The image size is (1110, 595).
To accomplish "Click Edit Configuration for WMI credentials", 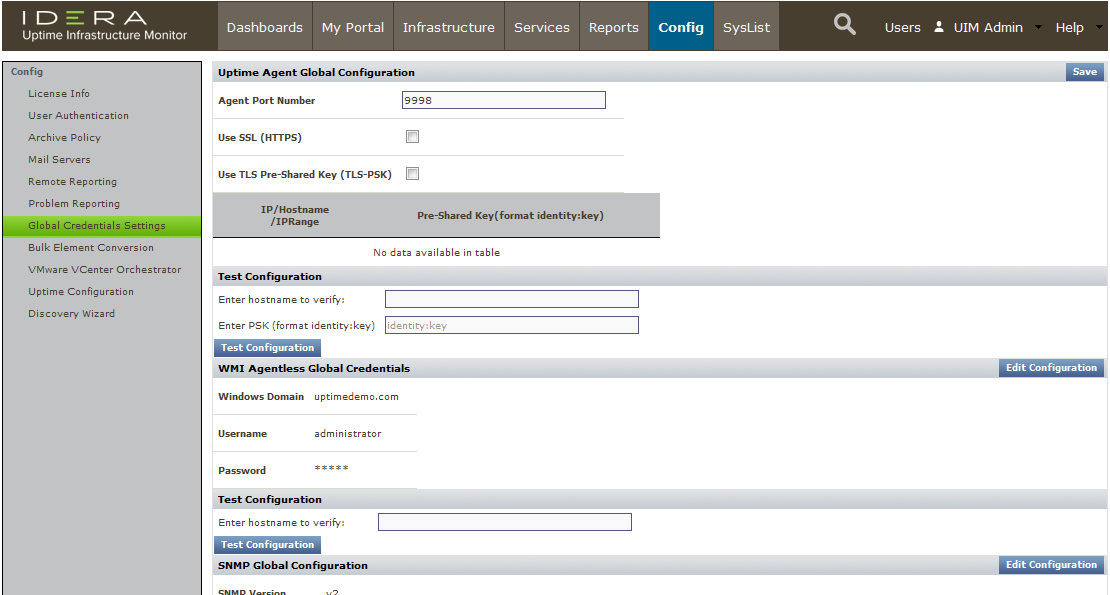I will [x=1051, y=368].
